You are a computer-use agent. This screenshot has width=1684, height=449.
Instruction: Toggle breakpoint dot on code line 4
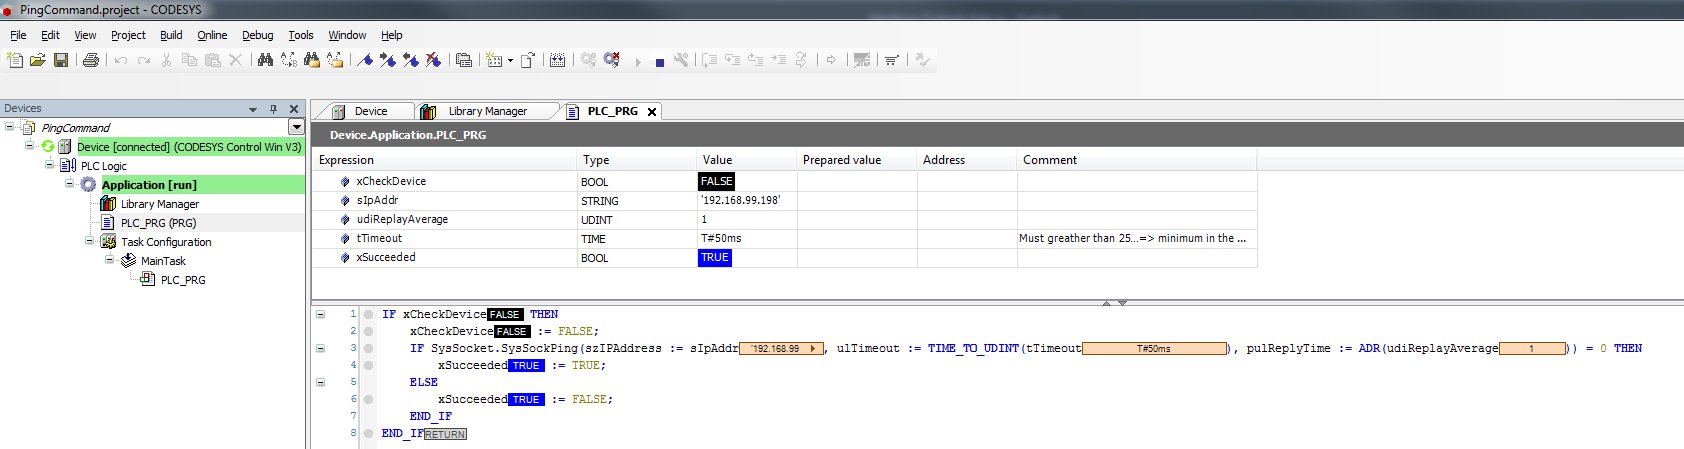(x=368, y=365)
